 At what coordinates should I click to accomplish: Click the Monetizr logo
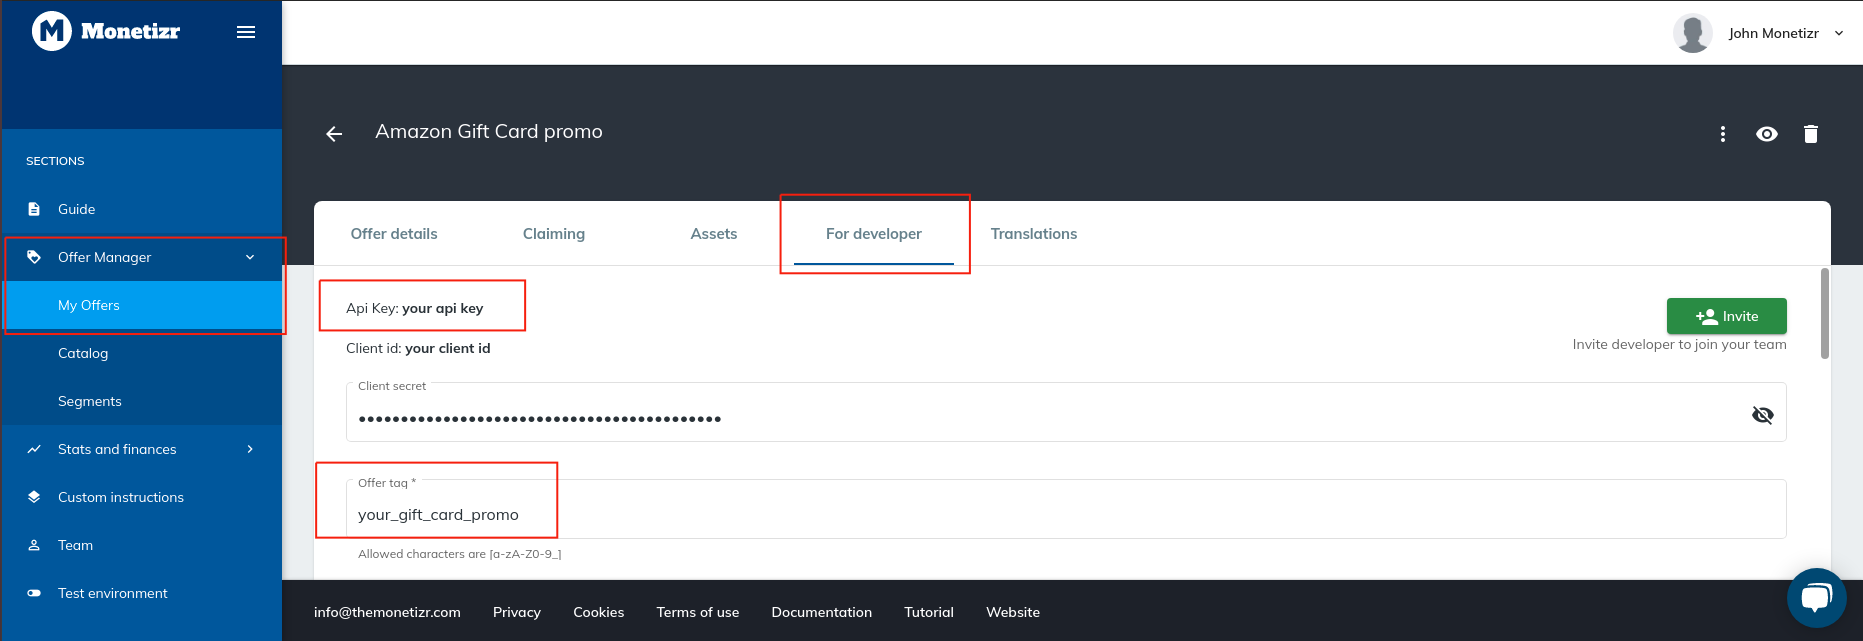click(106, 31)
